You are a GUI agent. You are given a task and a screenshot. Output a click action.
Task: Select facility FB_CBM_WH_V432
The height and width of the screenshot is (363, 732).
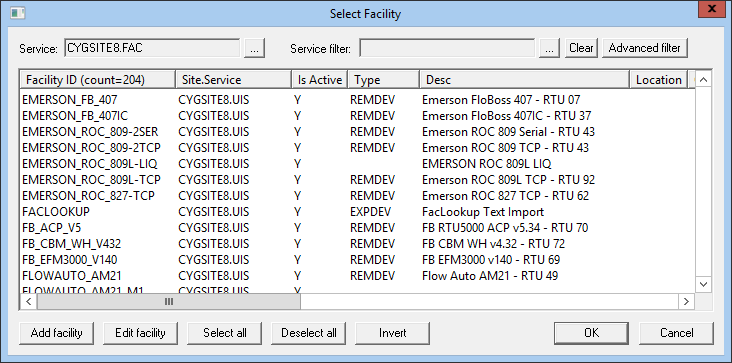72,244
